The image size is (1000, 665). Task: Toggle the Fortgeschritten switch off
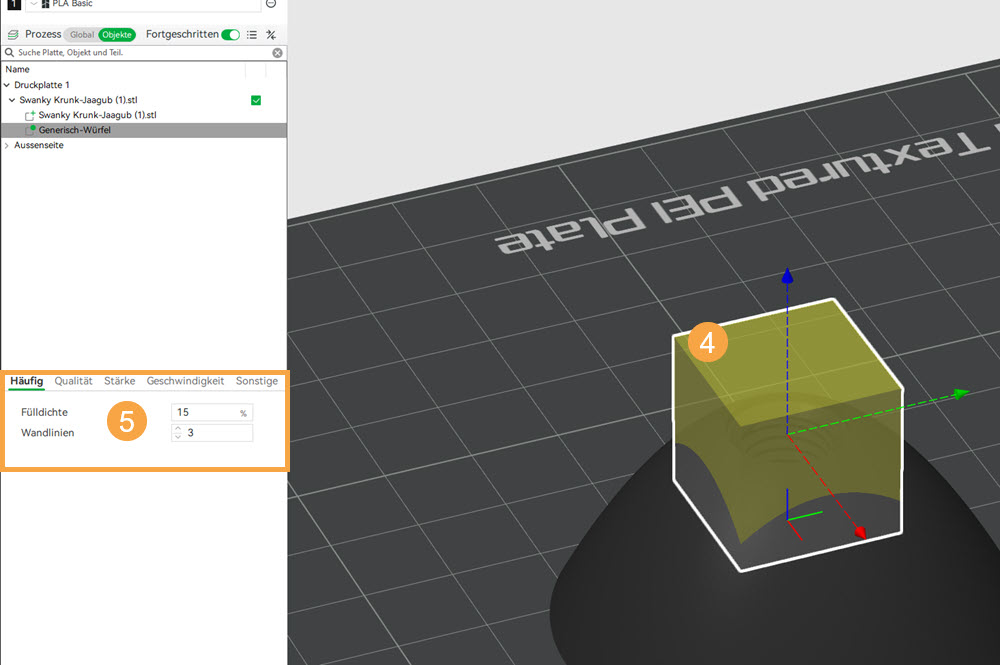click(230, 34)
